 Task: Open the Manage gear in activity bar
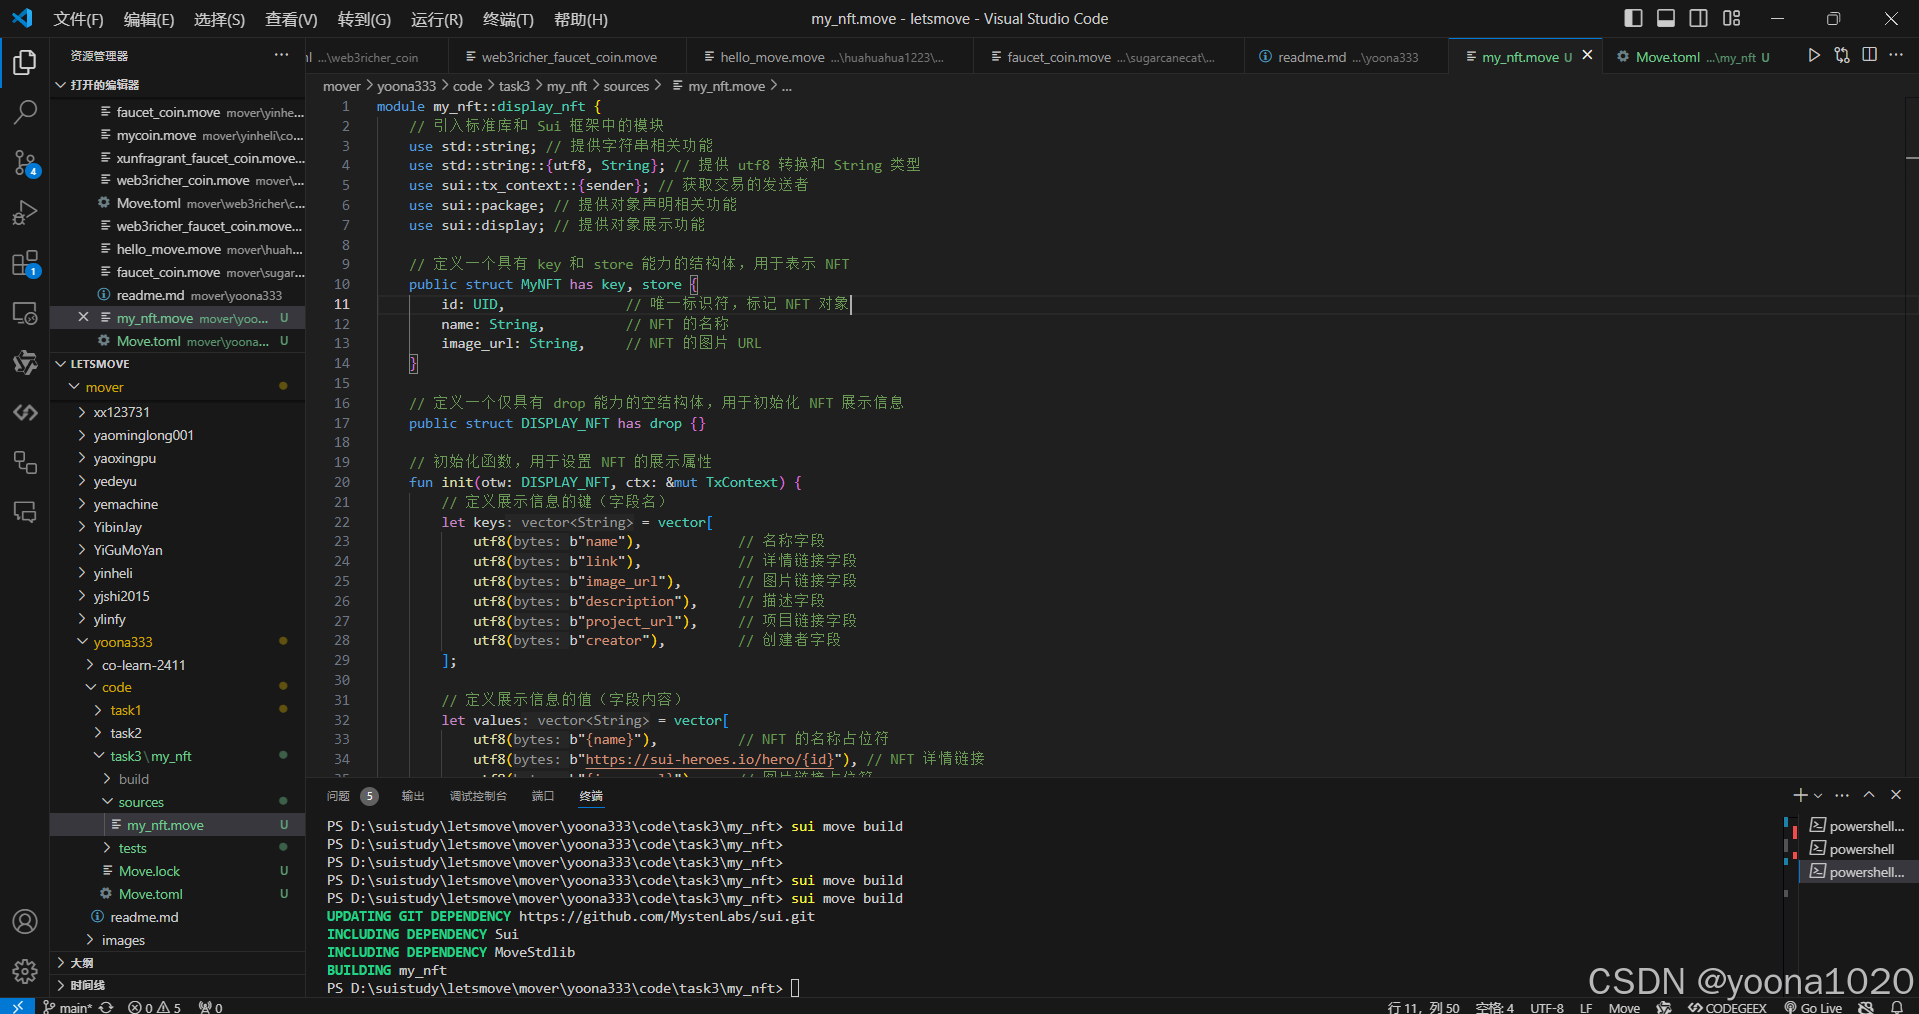coord(25,970)
